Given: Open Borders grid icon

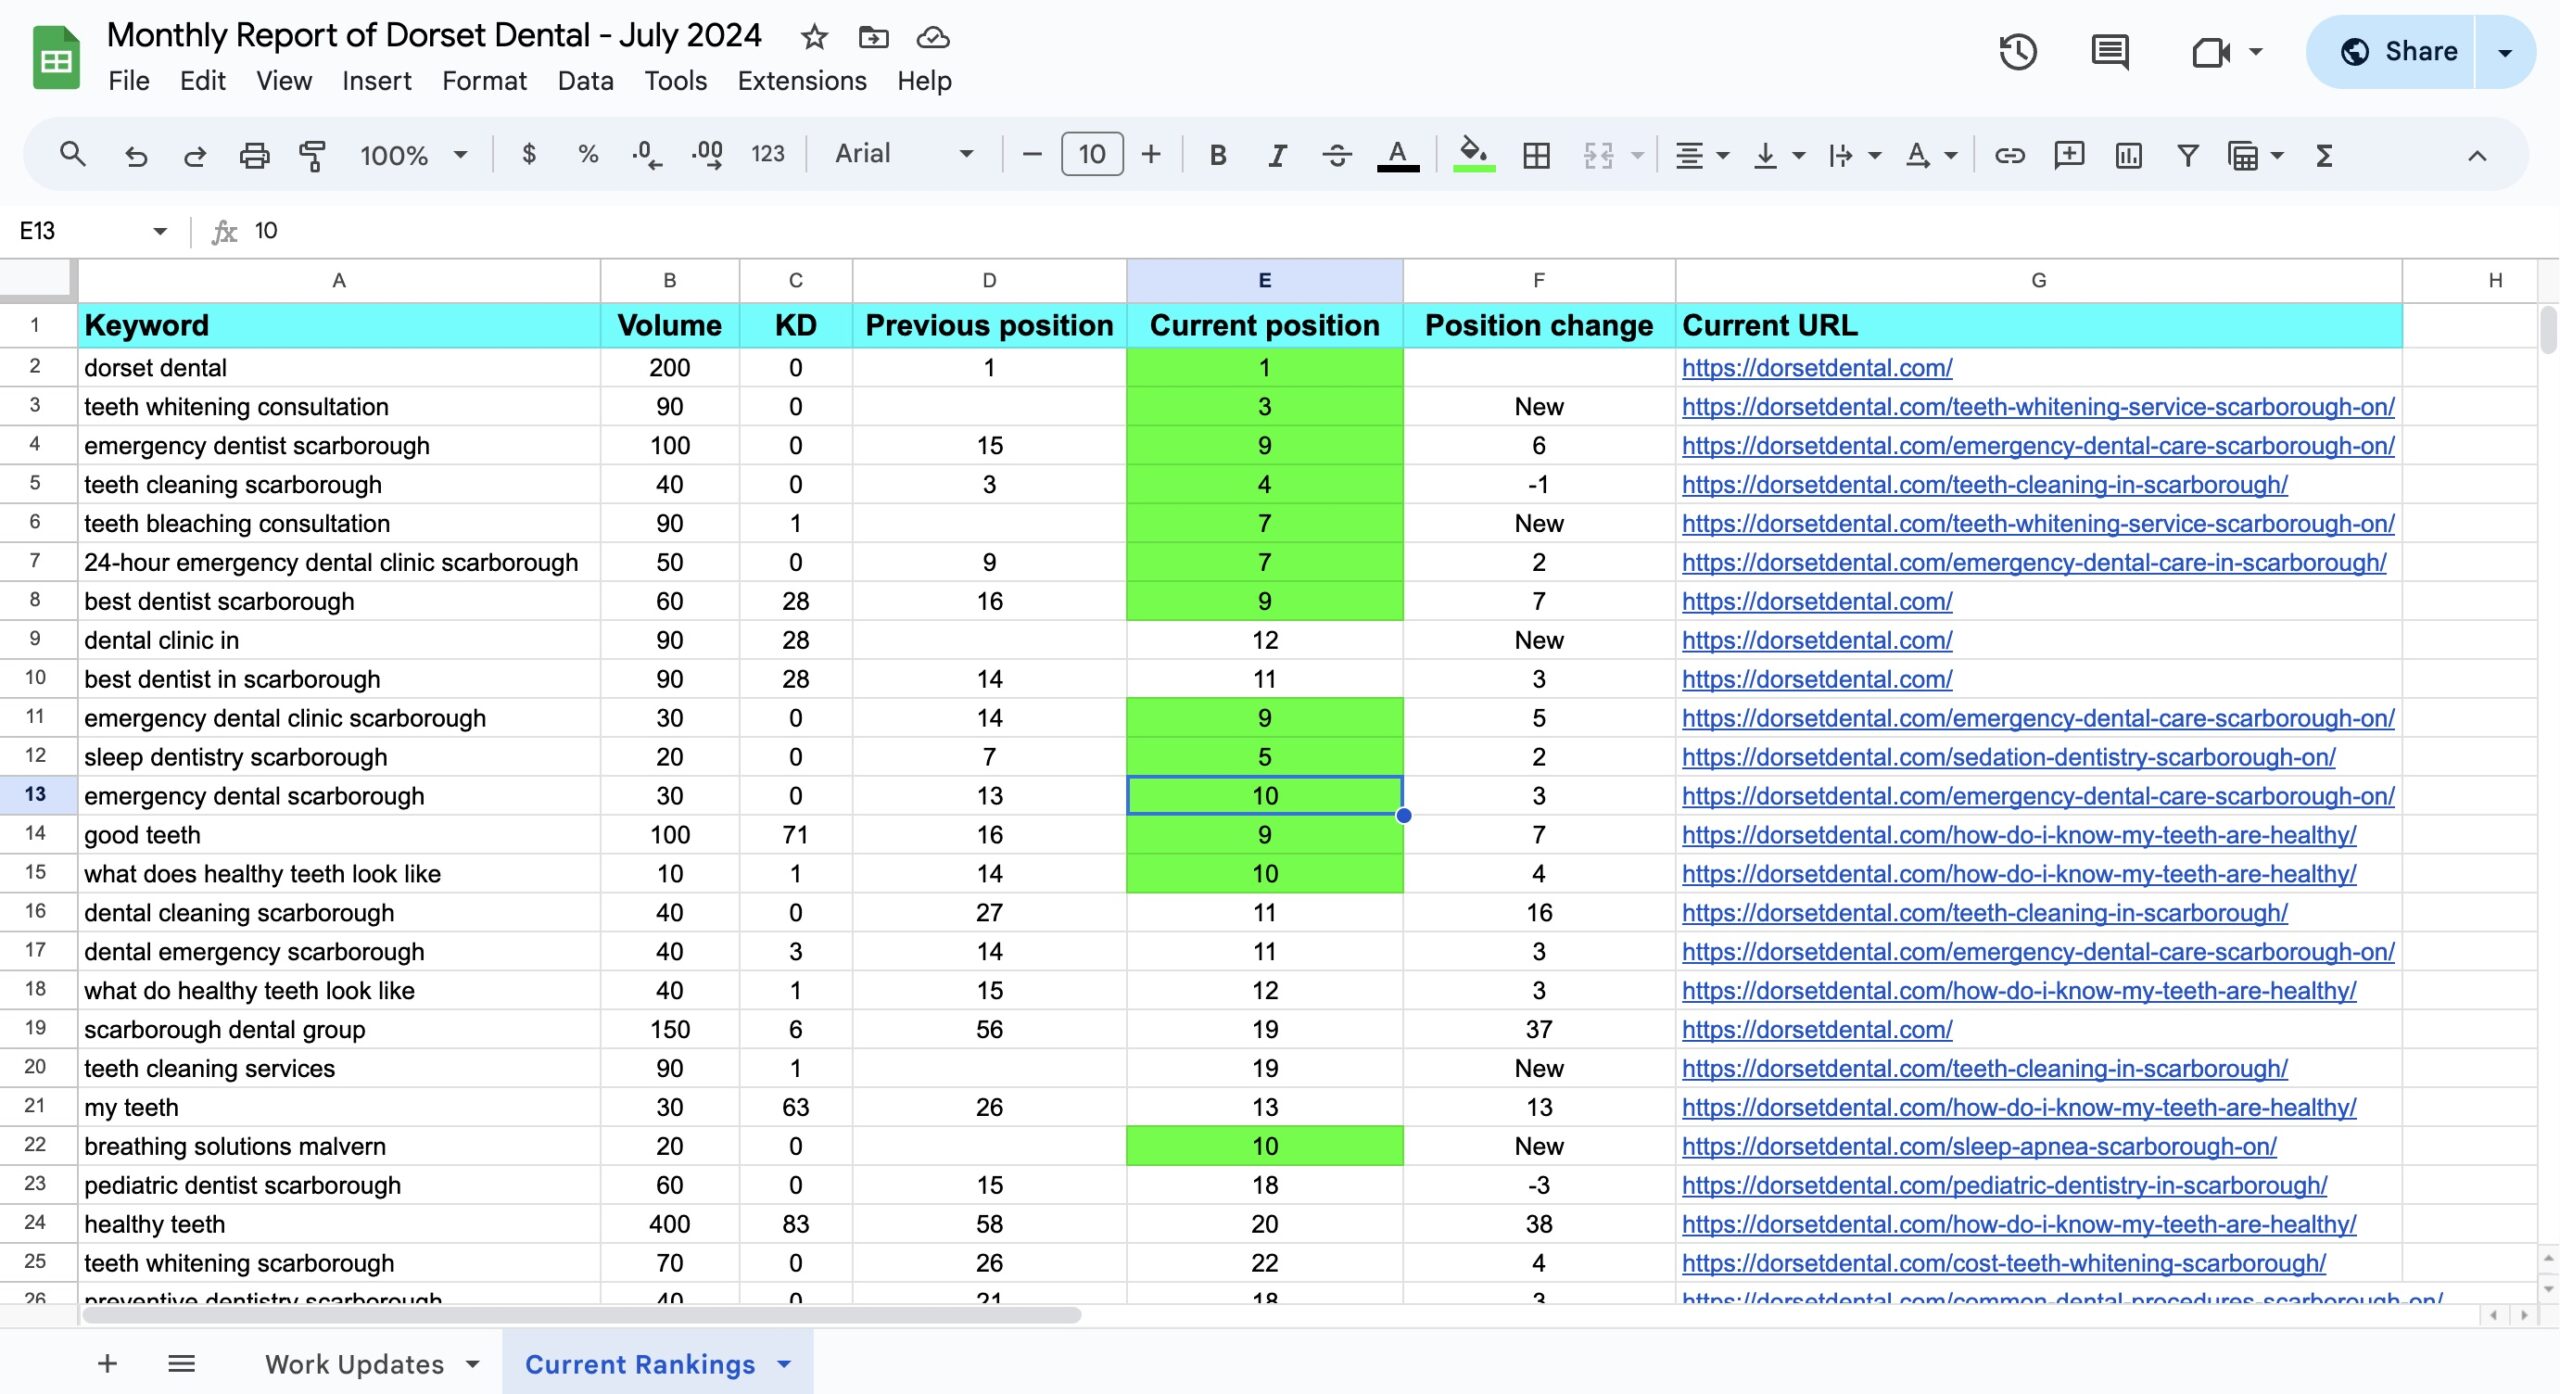Looking at the screenshot, I should (1536, 155).
